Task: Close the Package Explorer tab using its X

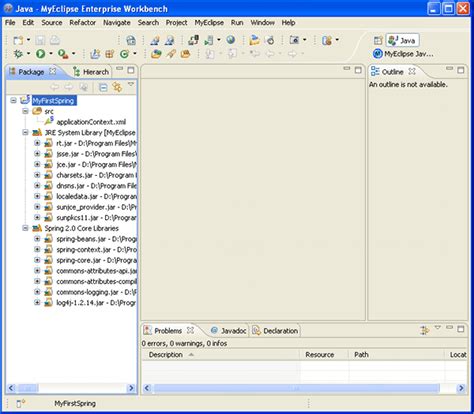Action: (53, 71)
